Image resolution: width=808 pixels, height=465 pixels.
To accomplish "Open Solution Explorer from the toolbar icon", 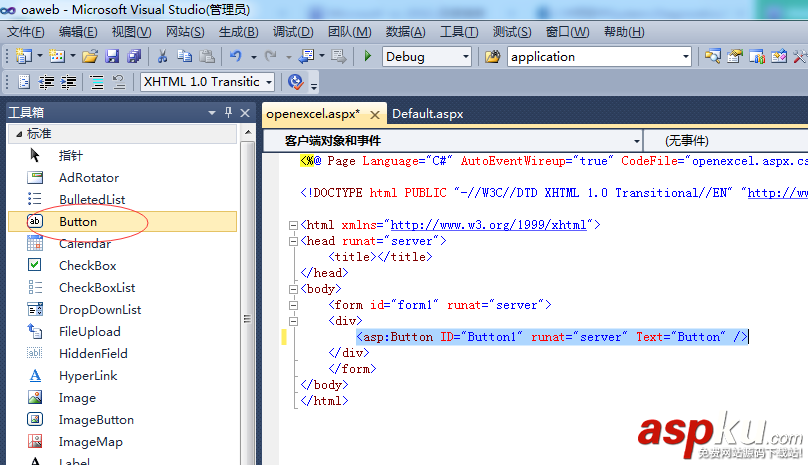I will tap(713, 56).
